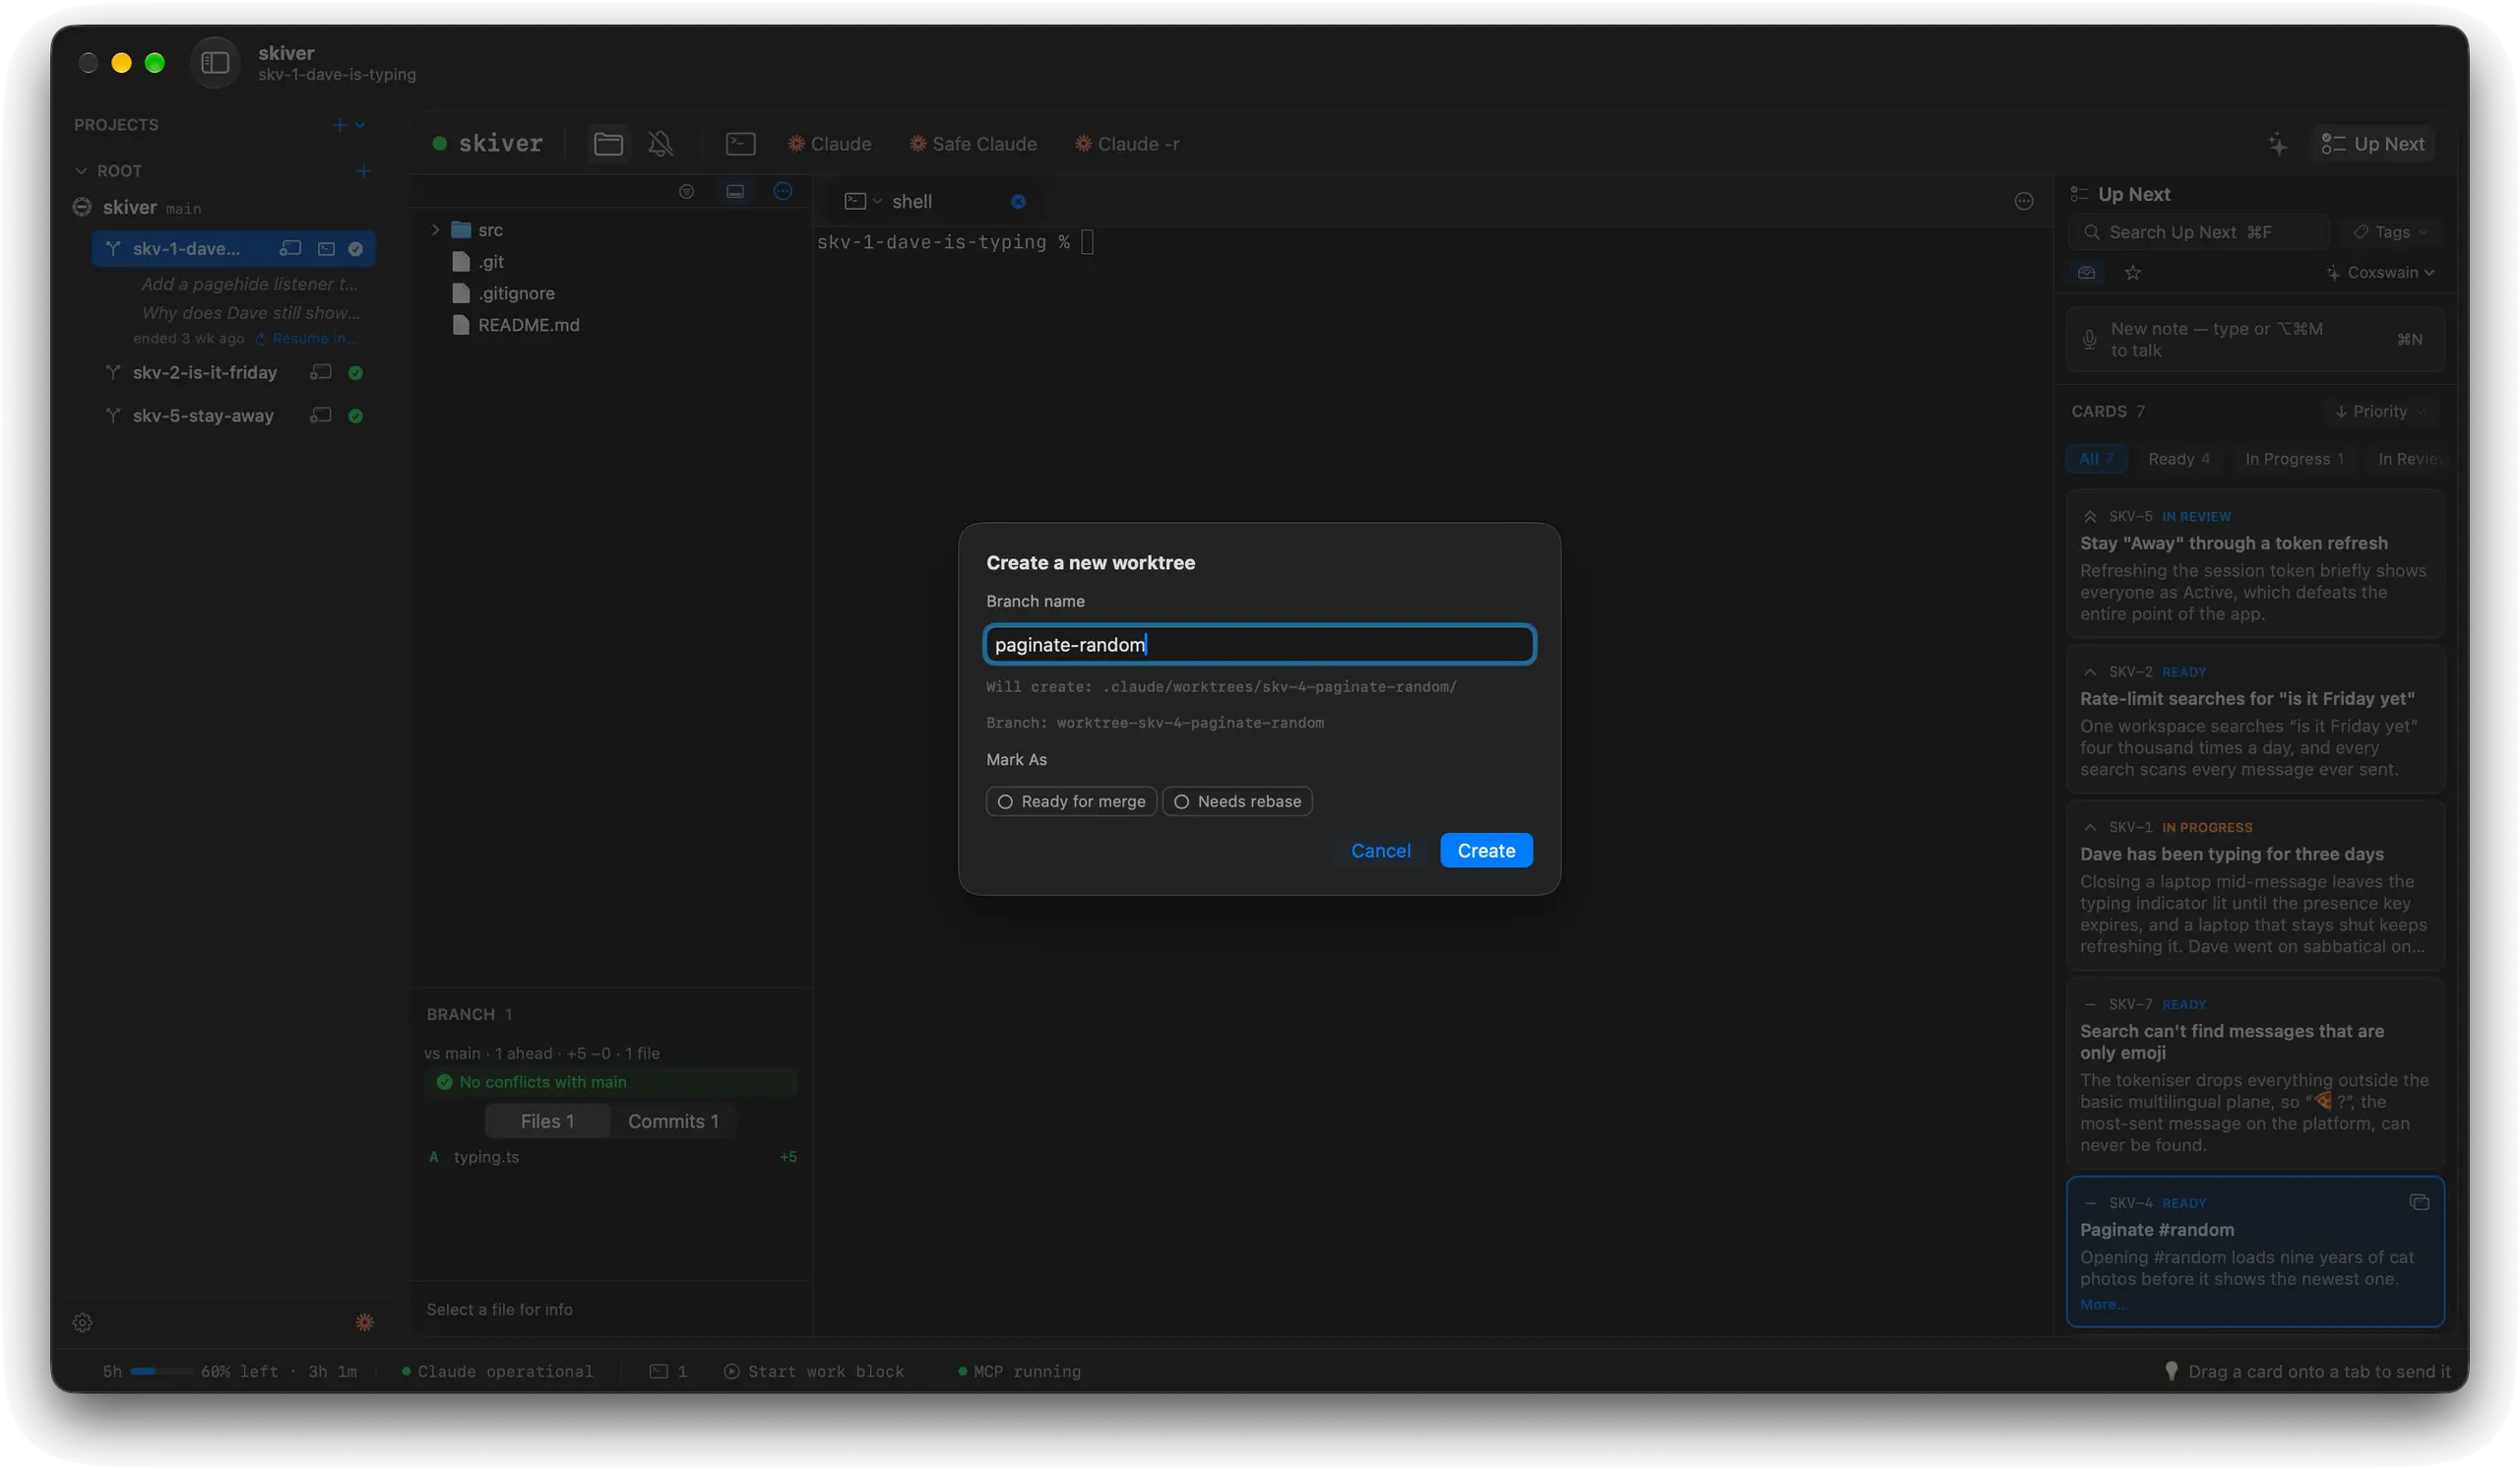Viewport: 2520px width, 1470px height.
Task: Open the Tags dropdown
Action: click(x=2390, y=232)
